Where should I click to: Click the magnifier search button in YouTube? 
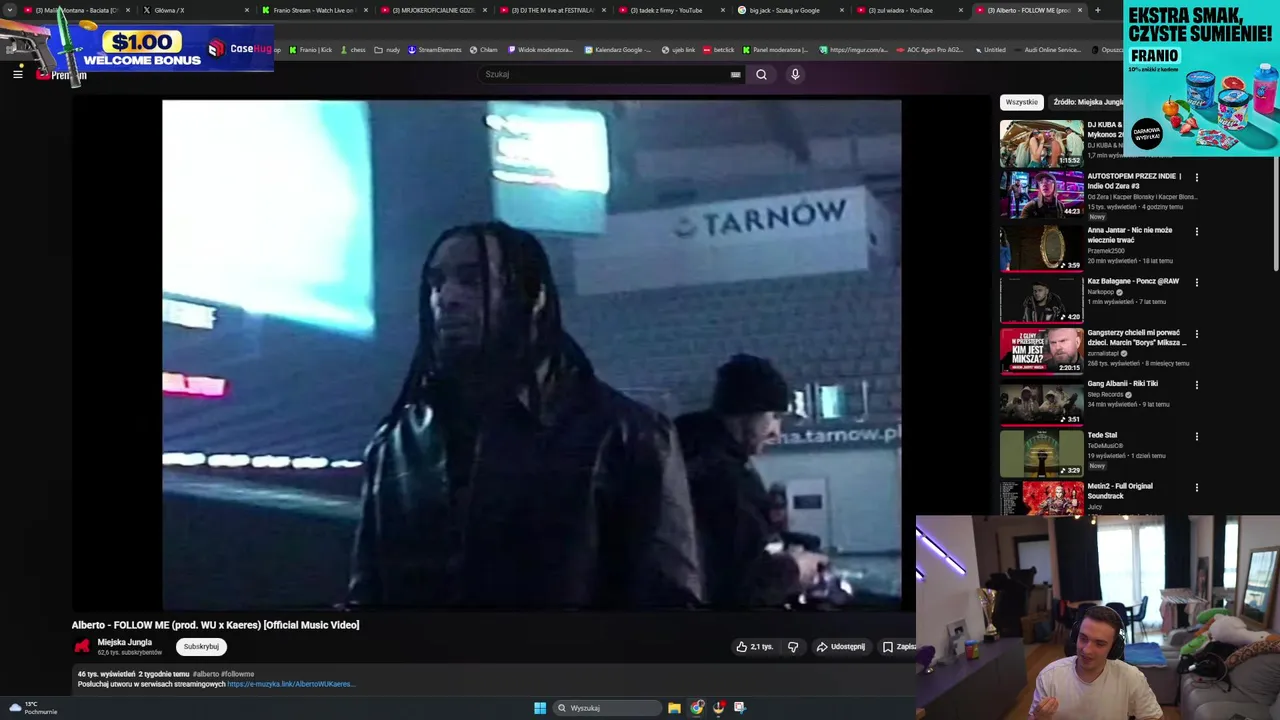point(761,74)
